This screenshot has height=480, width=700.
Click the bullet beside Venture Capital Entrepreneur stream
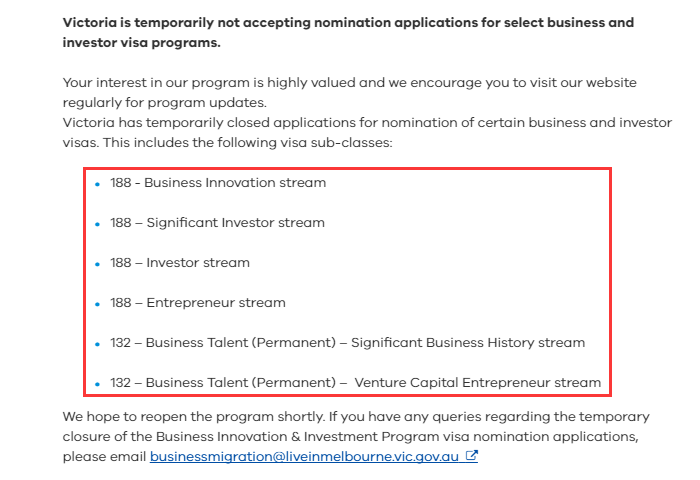pyautogui.click(x=97, y=384)
